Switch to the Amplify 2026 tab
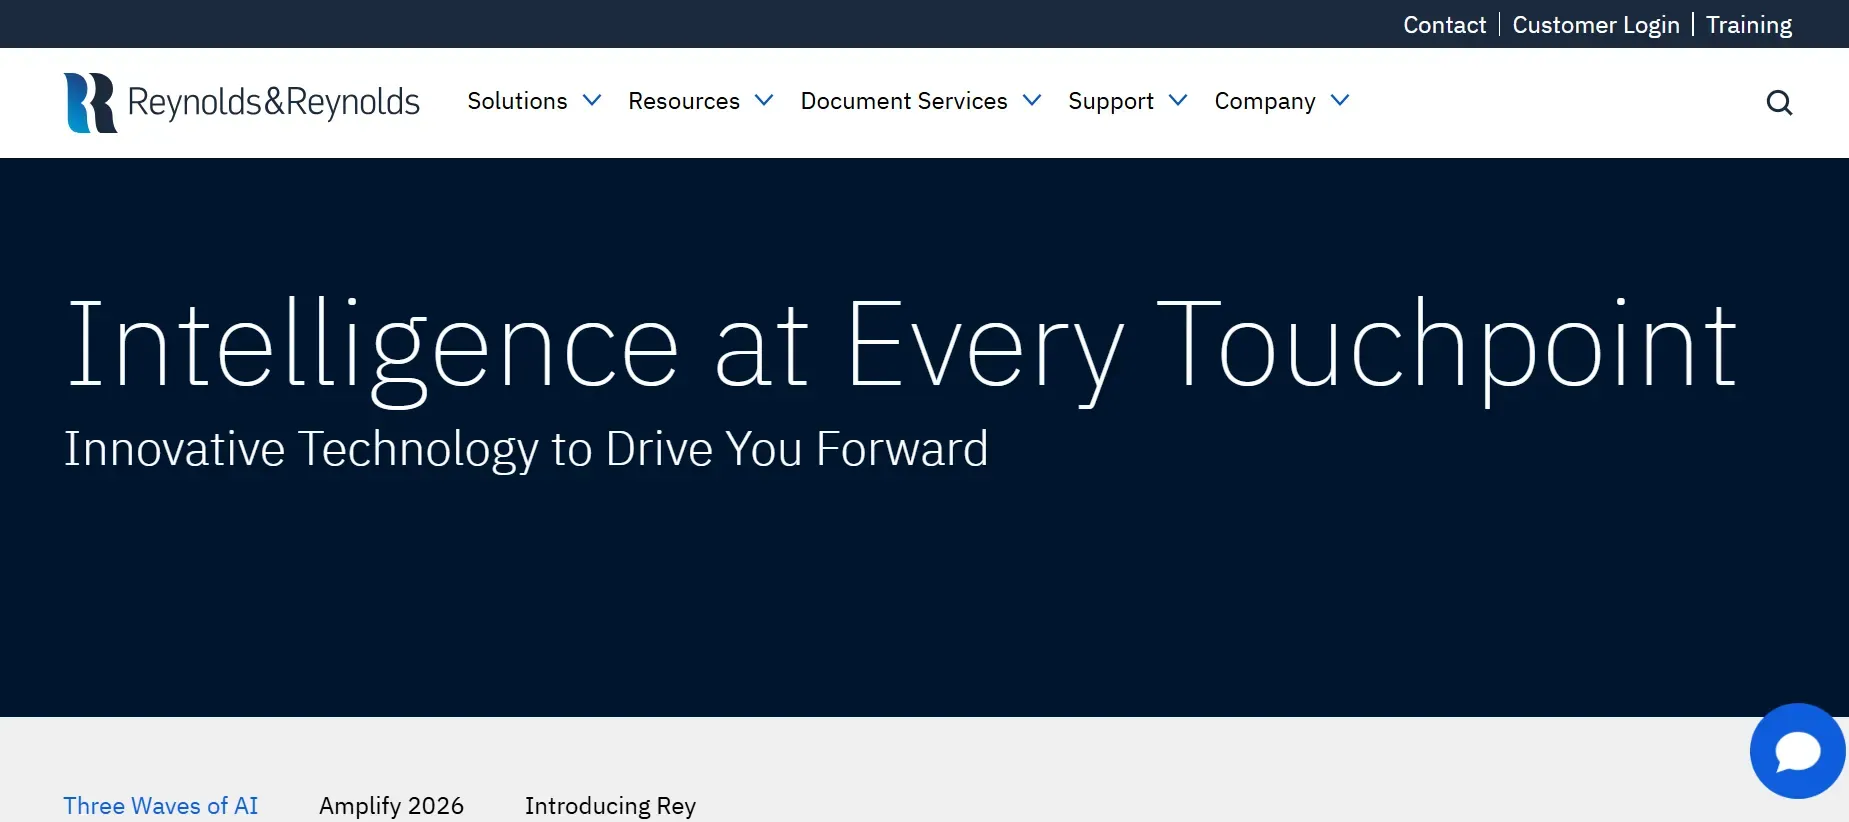Viewport: 1849px width, 822px height. click(x=391, y=806)
